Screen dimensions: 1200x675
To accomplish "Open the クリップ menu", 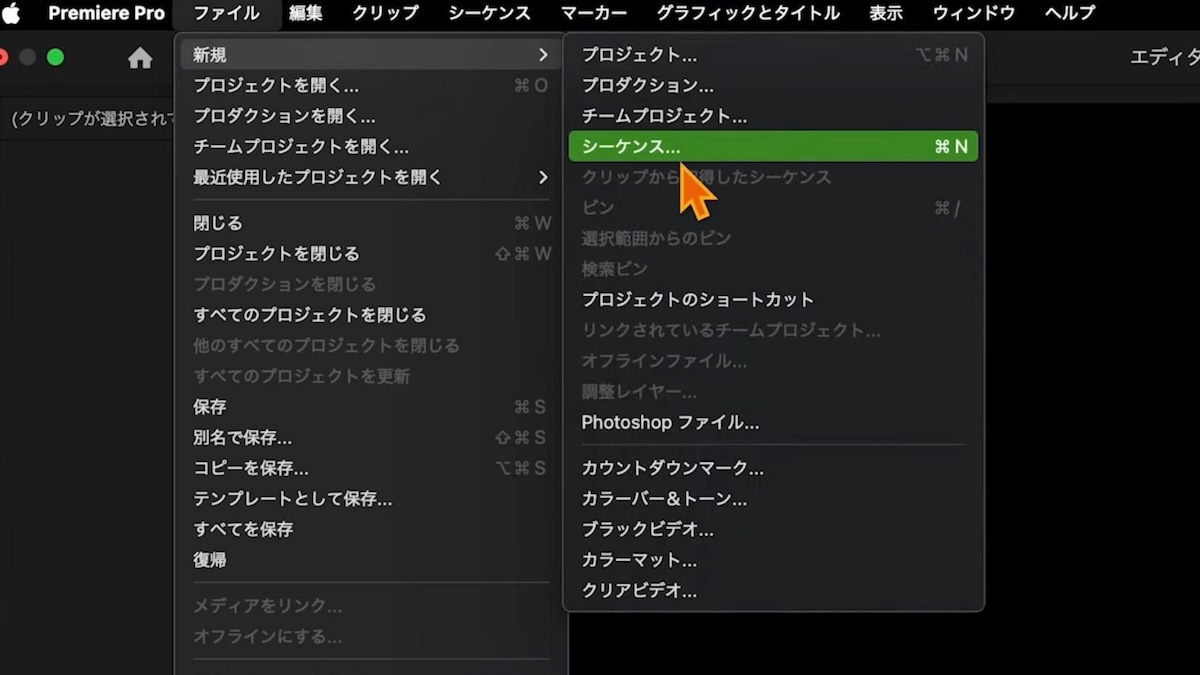I will (x=385, y=13).
